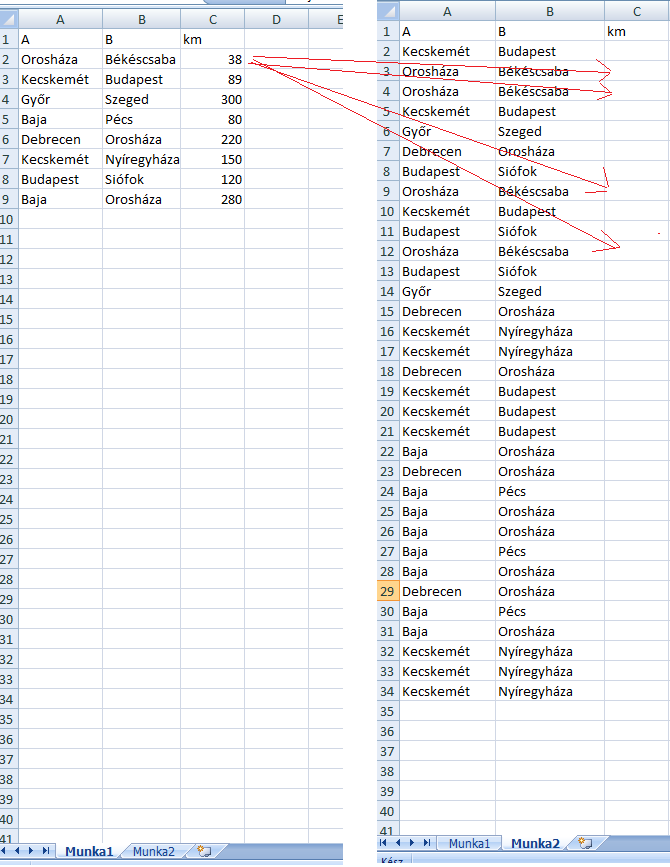This screenshot has width=670, height=867.
Task: Click previous-sheet arrow in left pane
Action: (x=17, y=851)
